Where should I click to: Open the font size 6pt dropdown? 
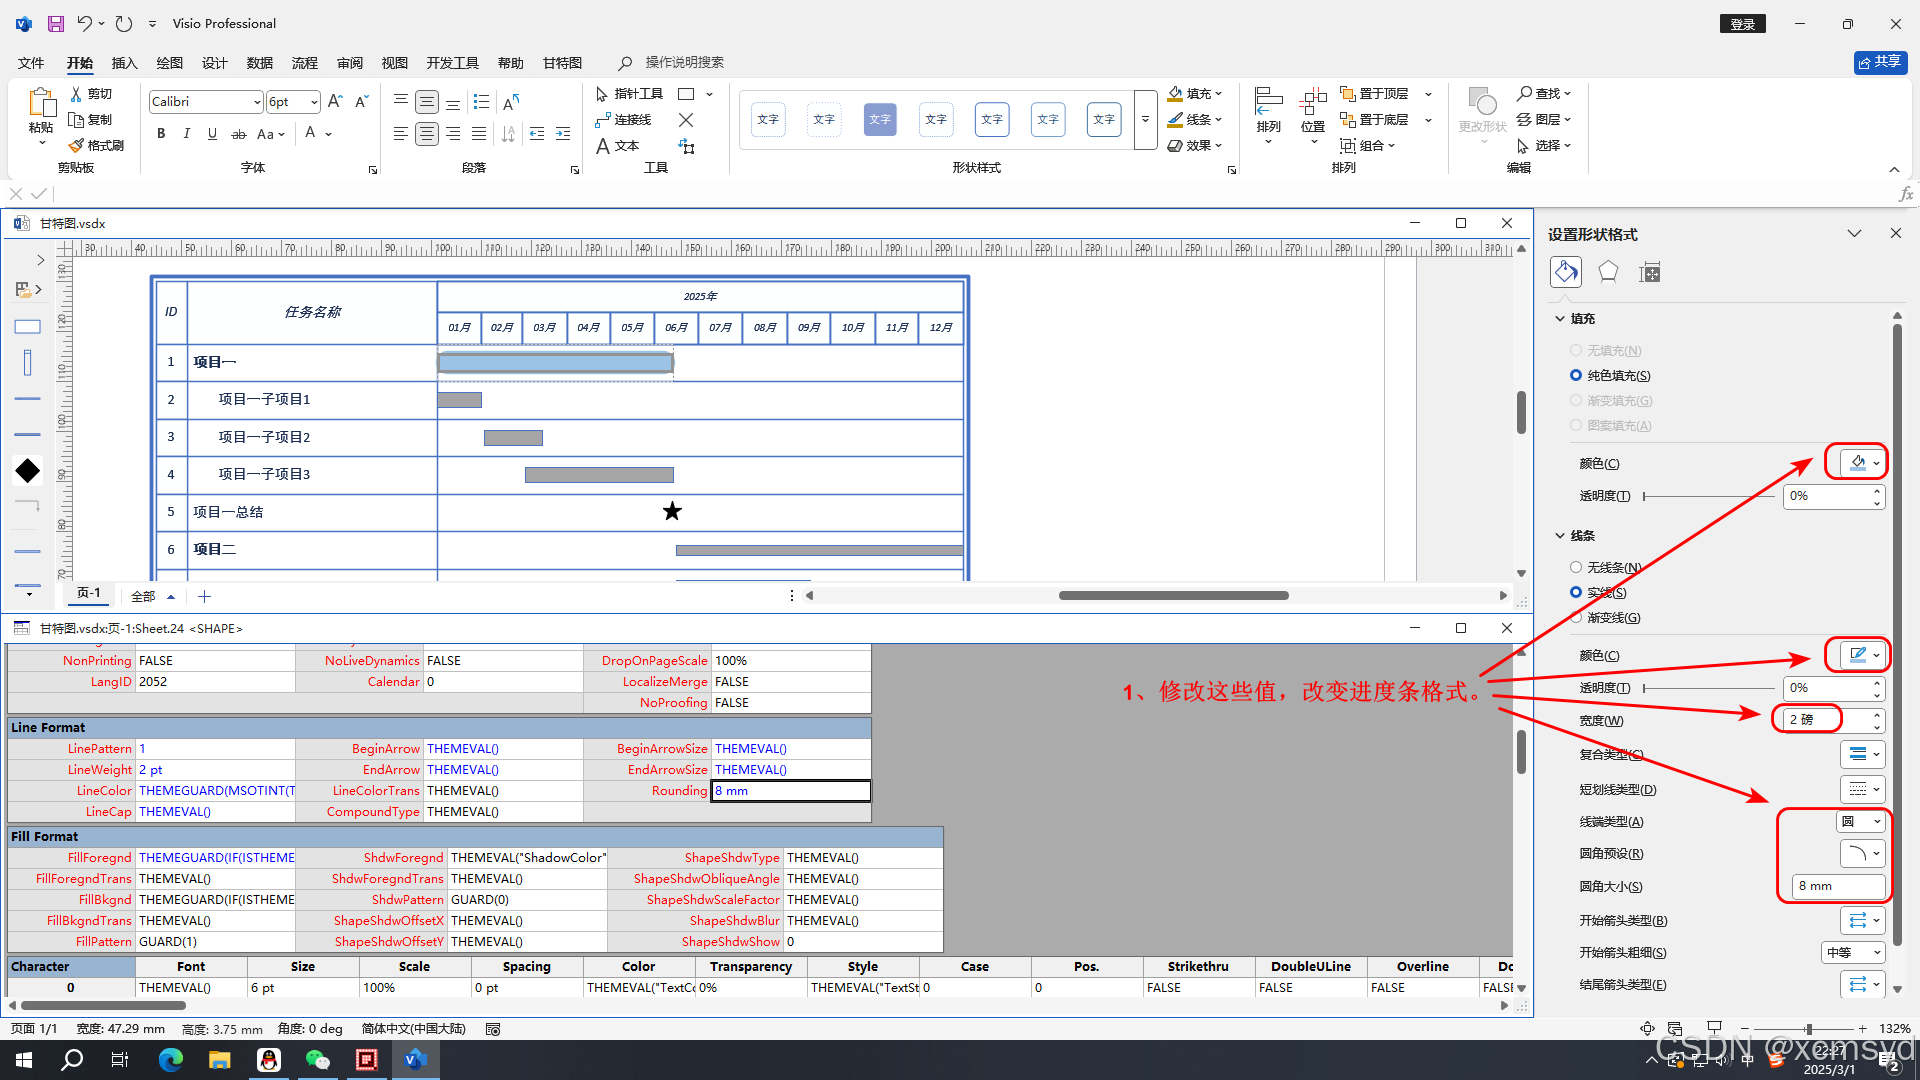pos(314,102)
